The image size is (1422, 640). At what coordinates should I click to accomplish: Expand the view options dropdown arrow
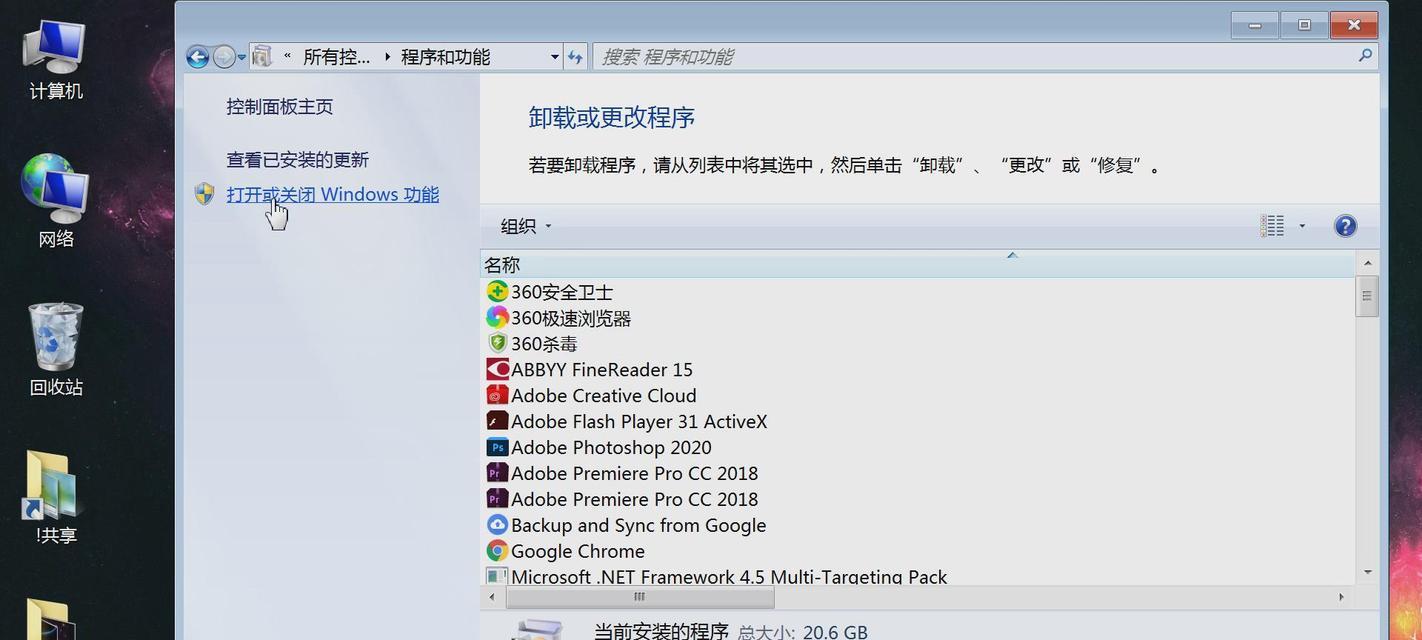1302,226
